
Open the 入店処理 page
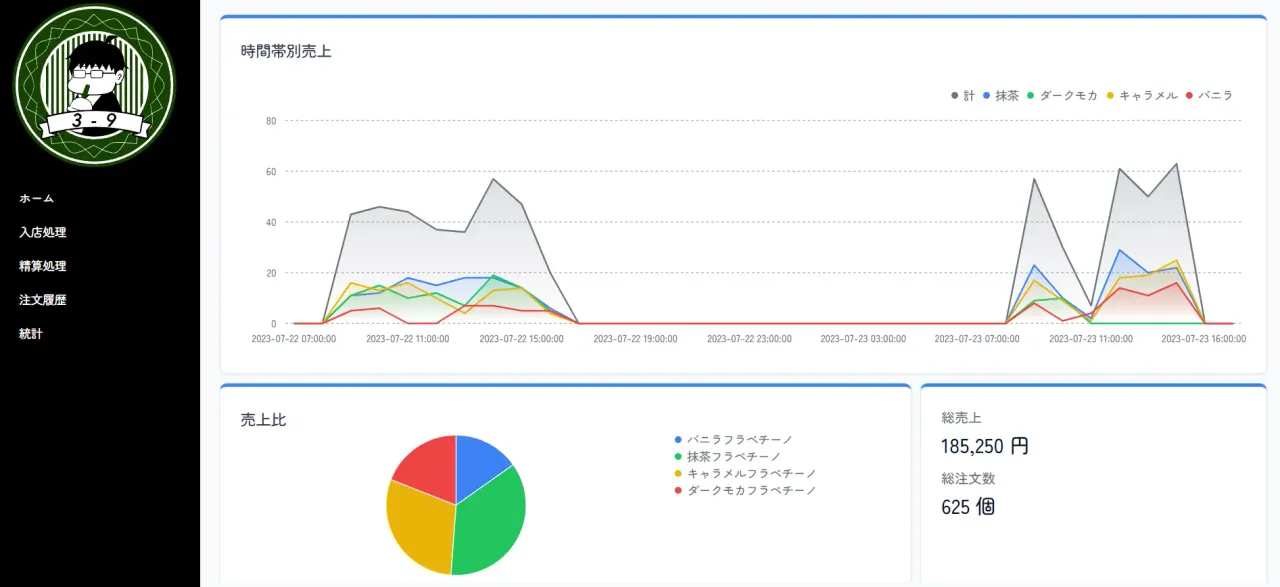coord(41,232)
